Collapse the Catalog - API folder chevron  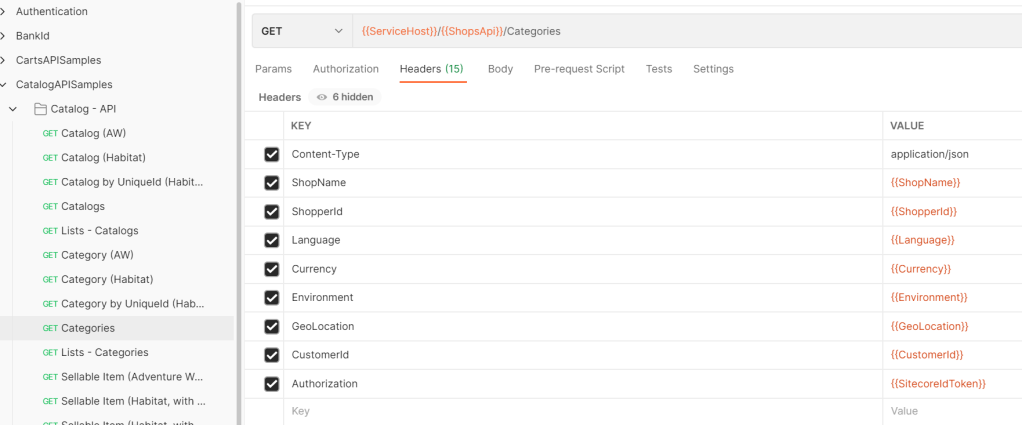pos(13,109)
